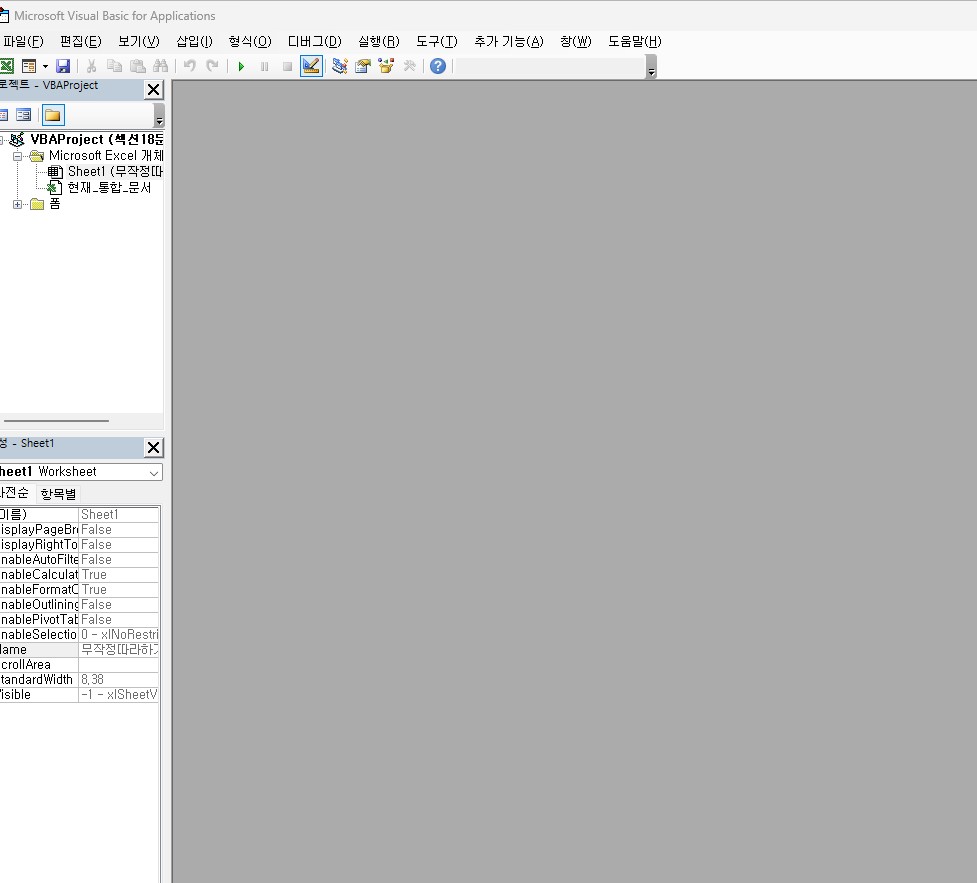Expand the 폼 folder tree node

[18, 204]
